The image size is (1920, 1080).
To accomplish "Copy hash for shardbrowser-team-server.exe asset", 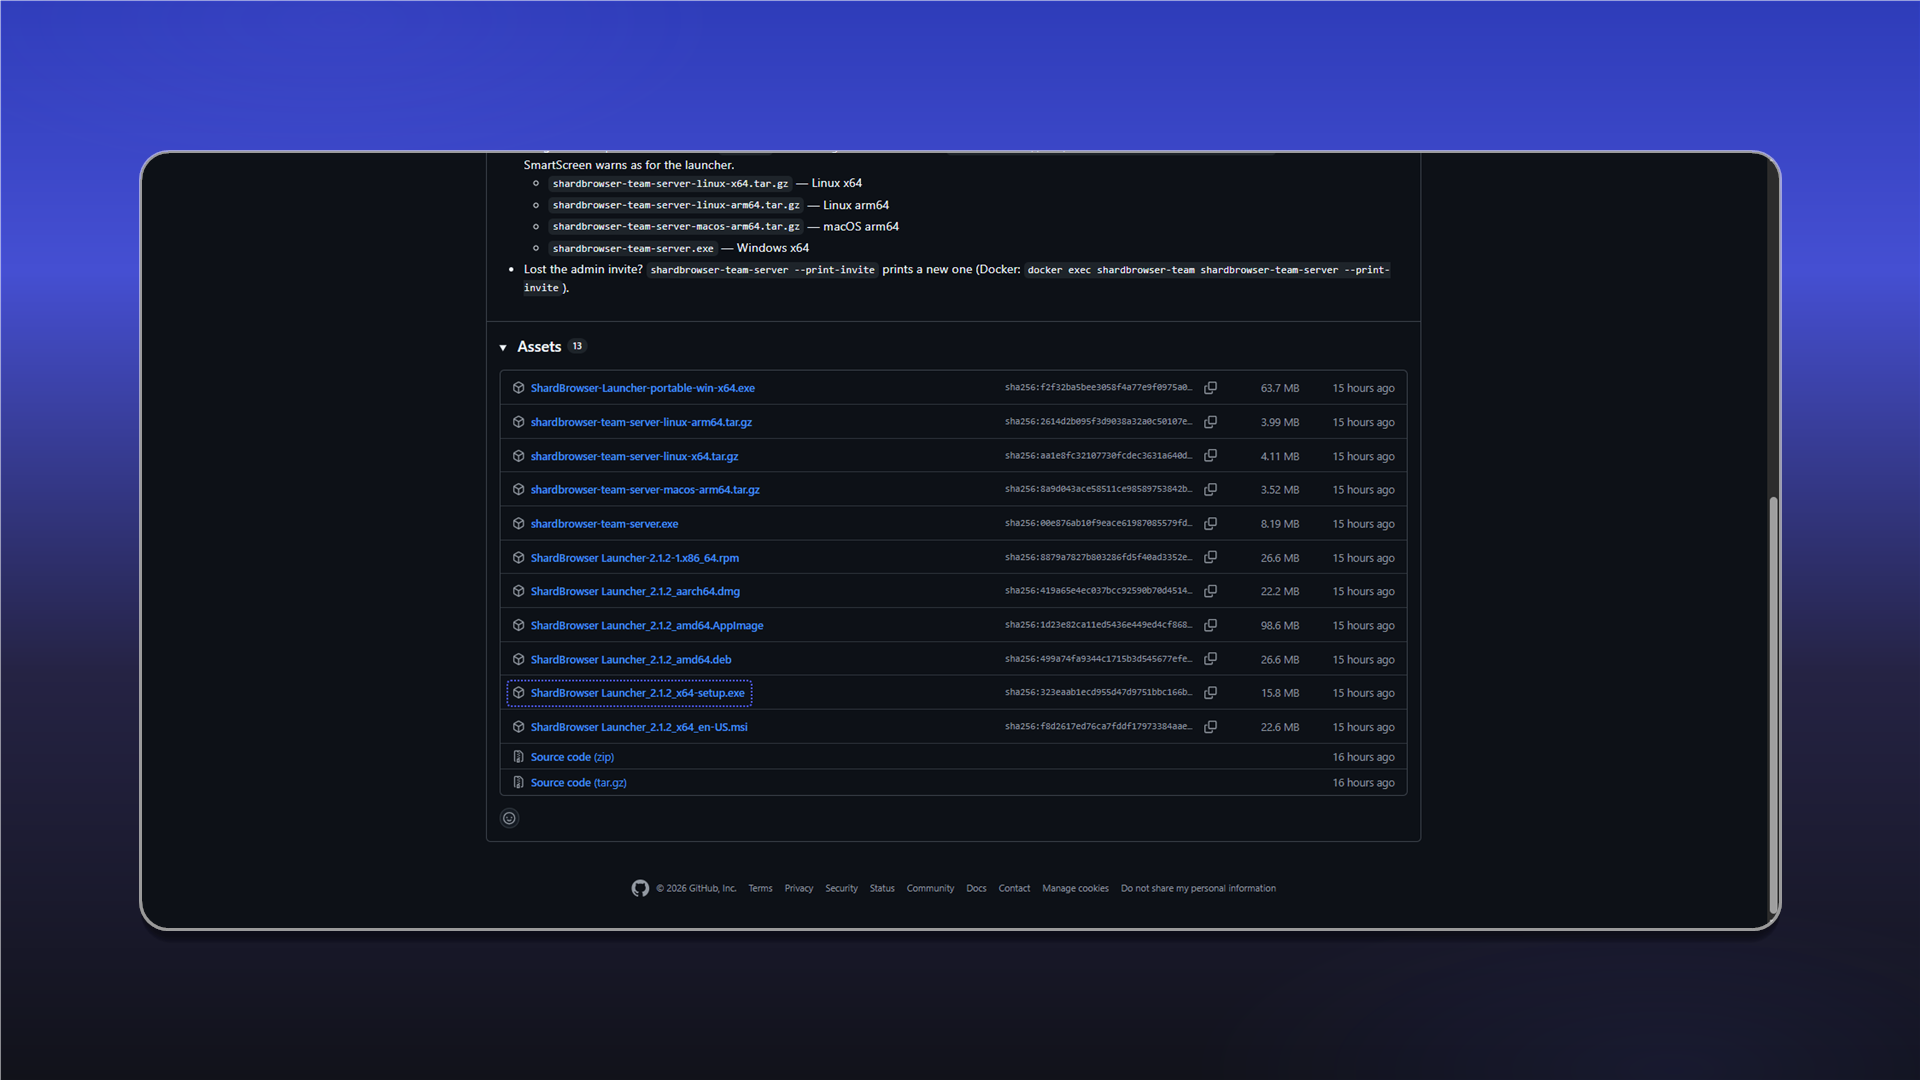I will [x=1210, y=524].
